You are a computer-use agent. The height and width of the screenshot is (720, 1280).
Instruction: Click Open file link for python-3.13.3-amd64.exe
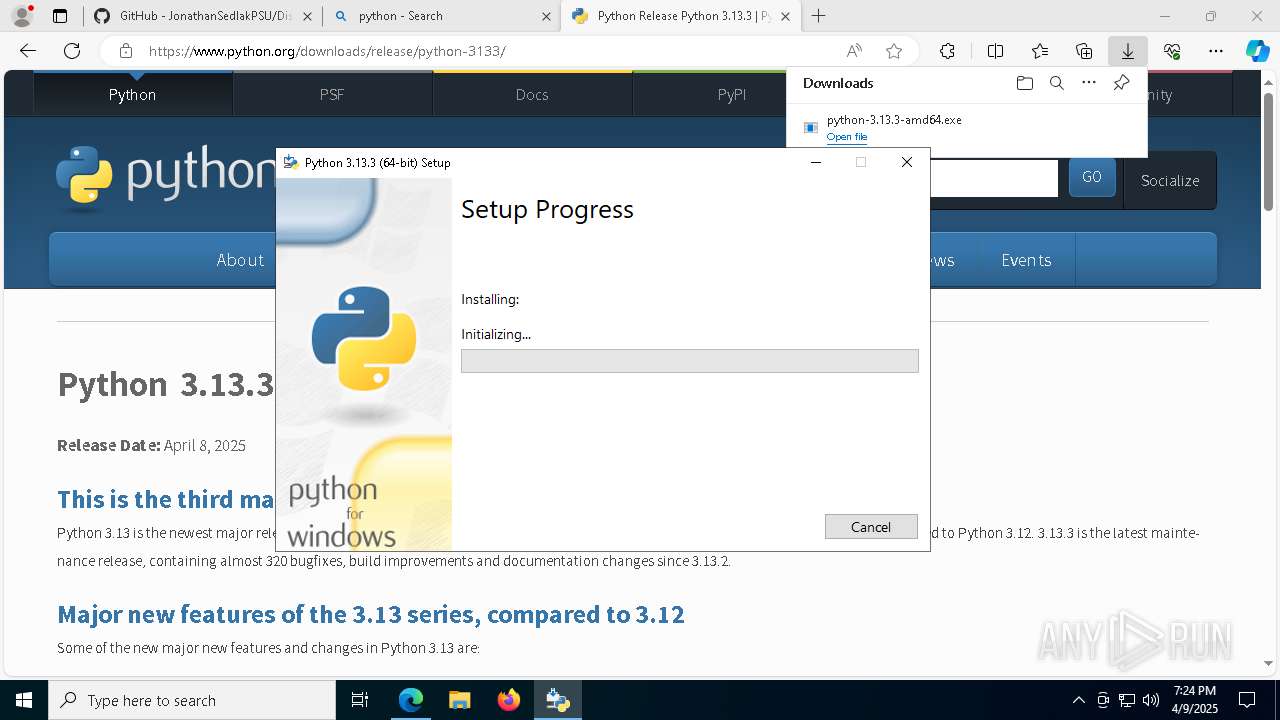coord(847,137)
